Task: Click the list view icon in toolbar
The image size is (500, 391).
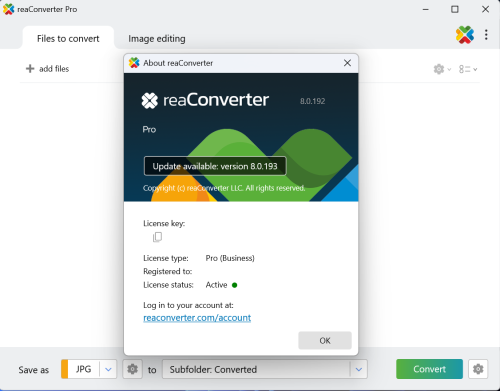Action: point(465,69)
